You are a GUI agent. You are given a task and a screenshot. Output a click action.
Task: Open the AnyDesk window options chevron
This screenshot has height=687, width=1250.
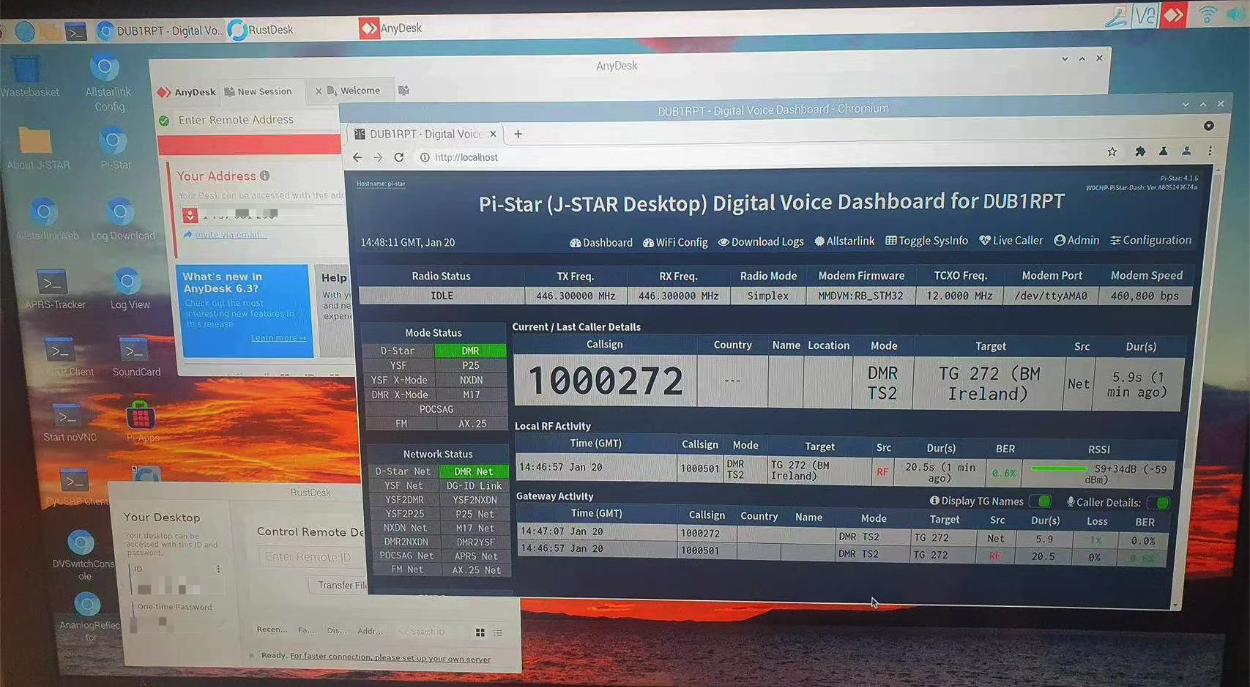(x=1064, y=59)
